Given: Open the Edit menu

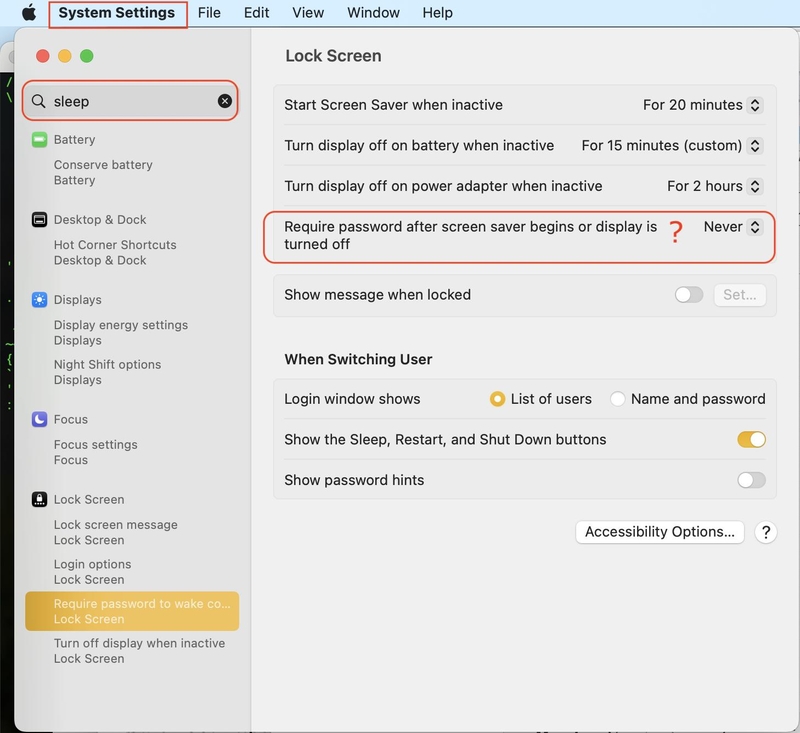Looking at the screenshot, I should point(256,13).
